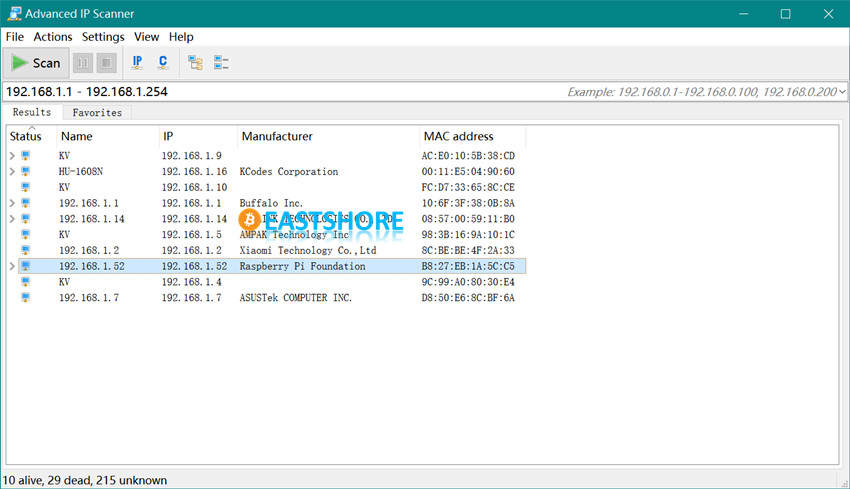Switch to the Favorites tab

point(97,113)
